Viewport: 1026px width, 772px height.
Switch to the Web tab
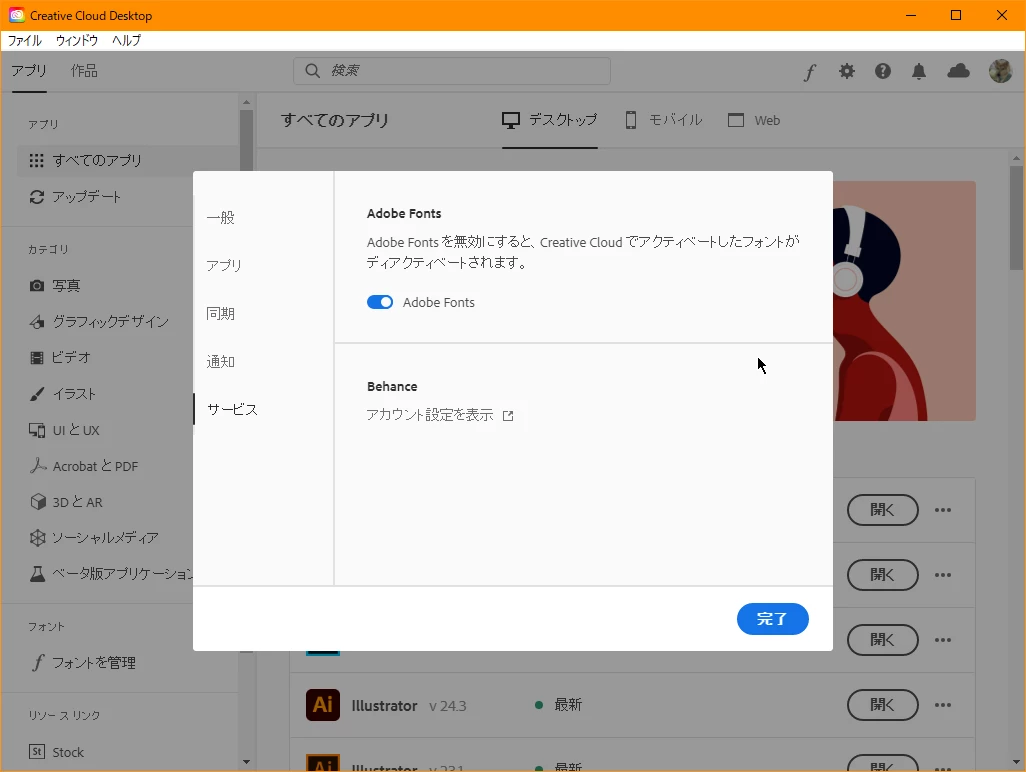(x=754, y=120)
